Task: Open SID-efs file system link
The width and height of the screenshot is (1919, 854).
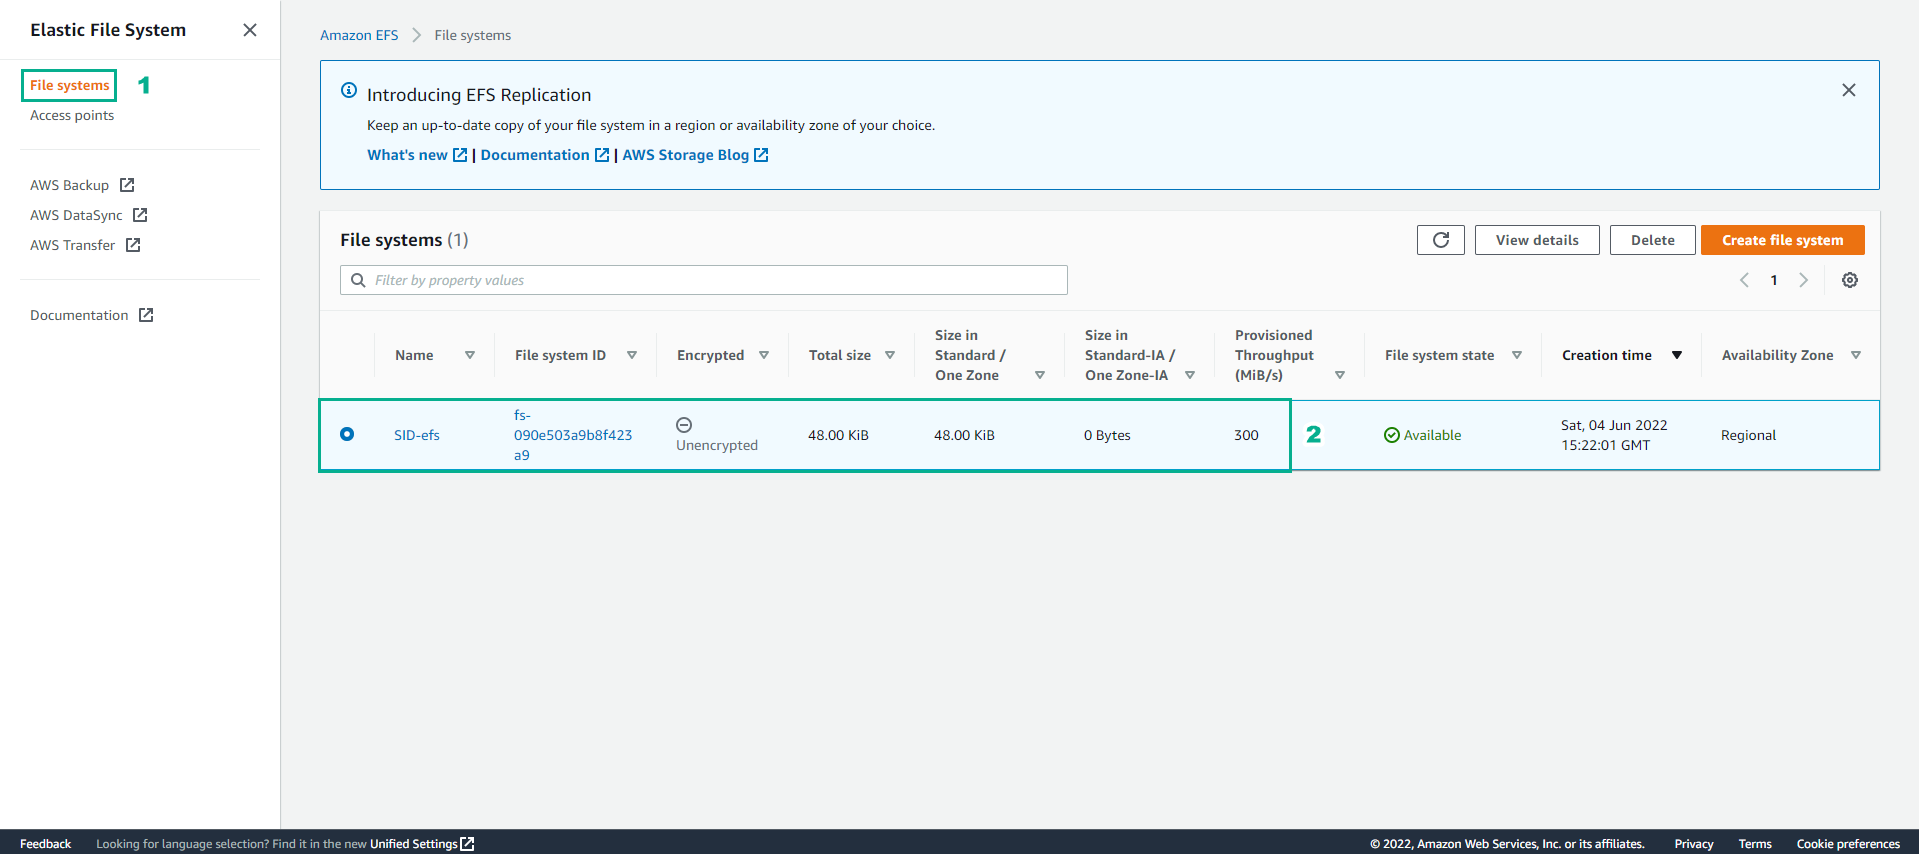Action: point(417,435)
